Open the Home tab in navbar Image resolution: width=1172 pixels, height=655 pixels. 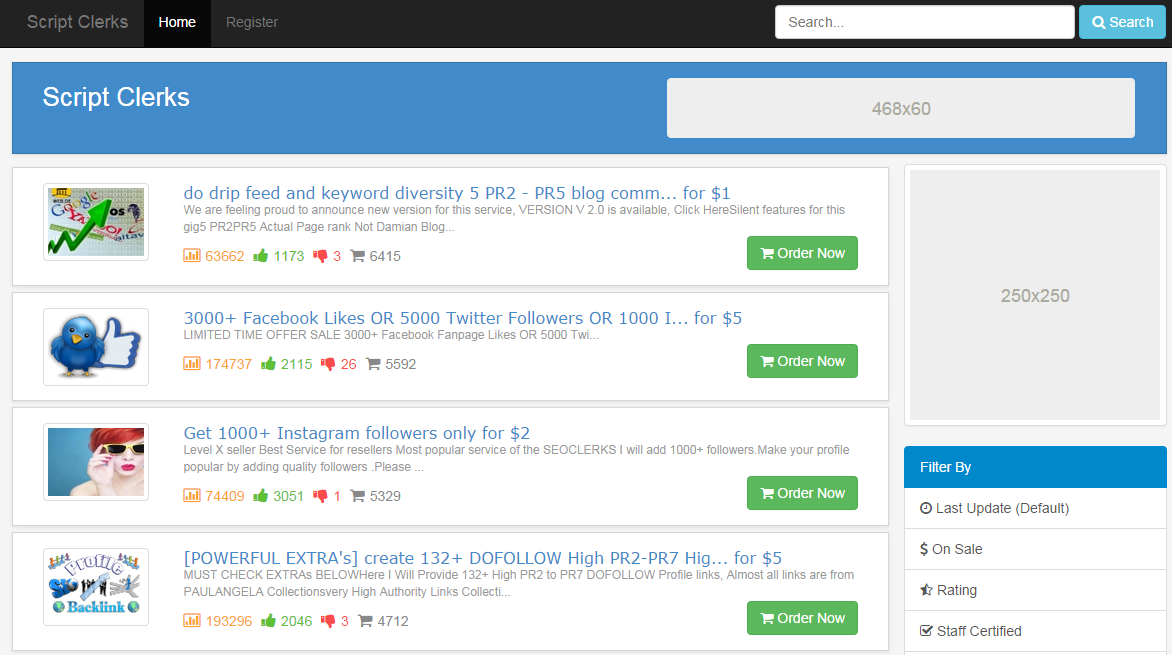point(177,23)
